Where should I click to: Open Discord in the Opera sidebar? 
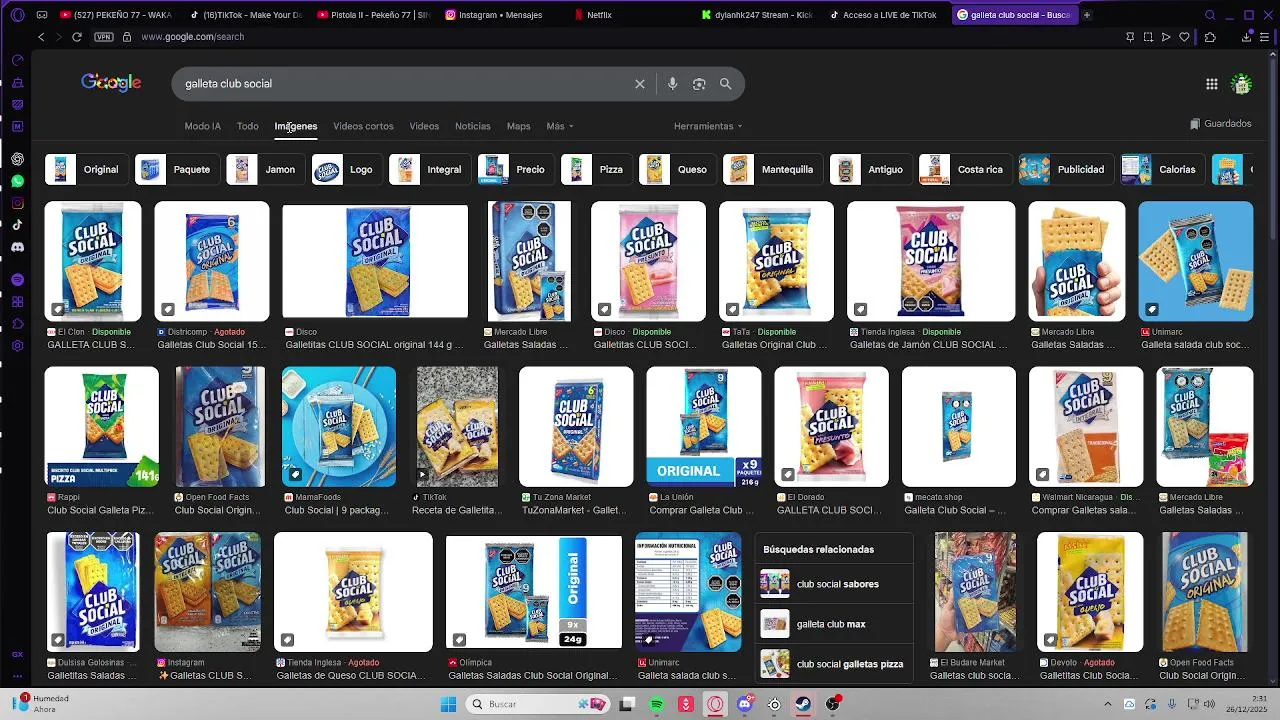(17, 247)
